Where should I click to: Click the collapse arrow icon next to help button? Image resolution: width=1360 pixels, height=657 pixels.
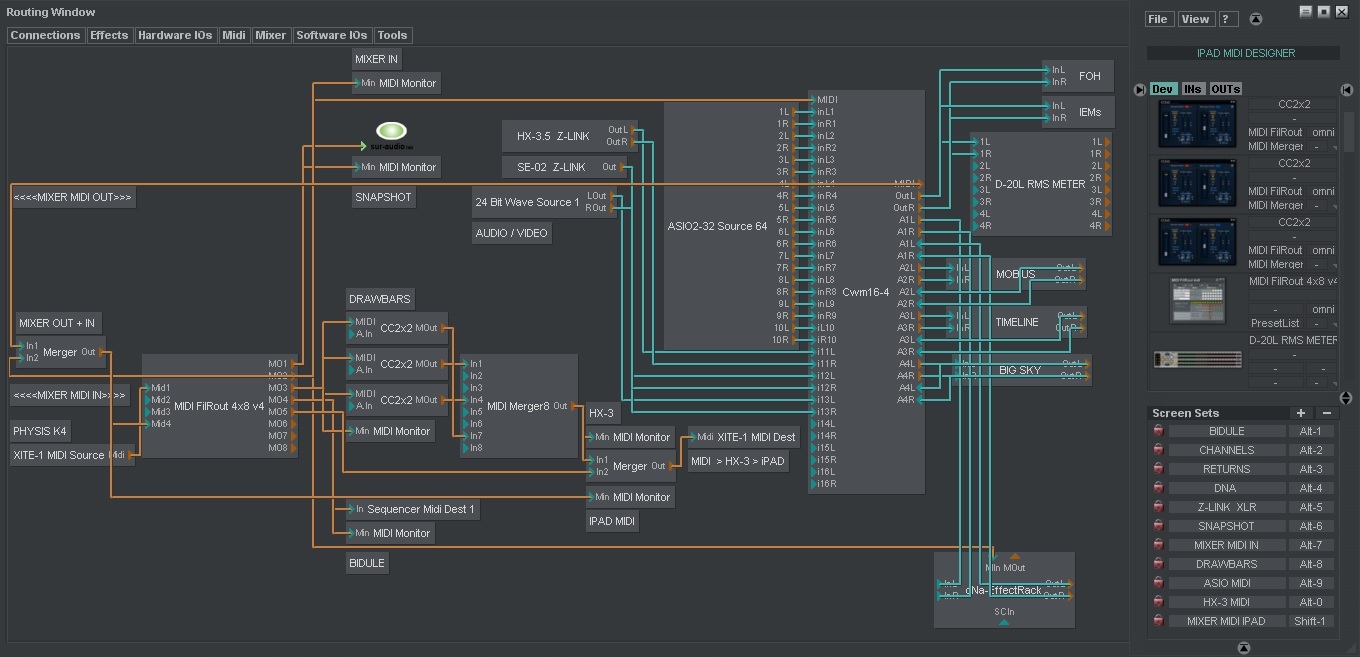point(1256,19)
